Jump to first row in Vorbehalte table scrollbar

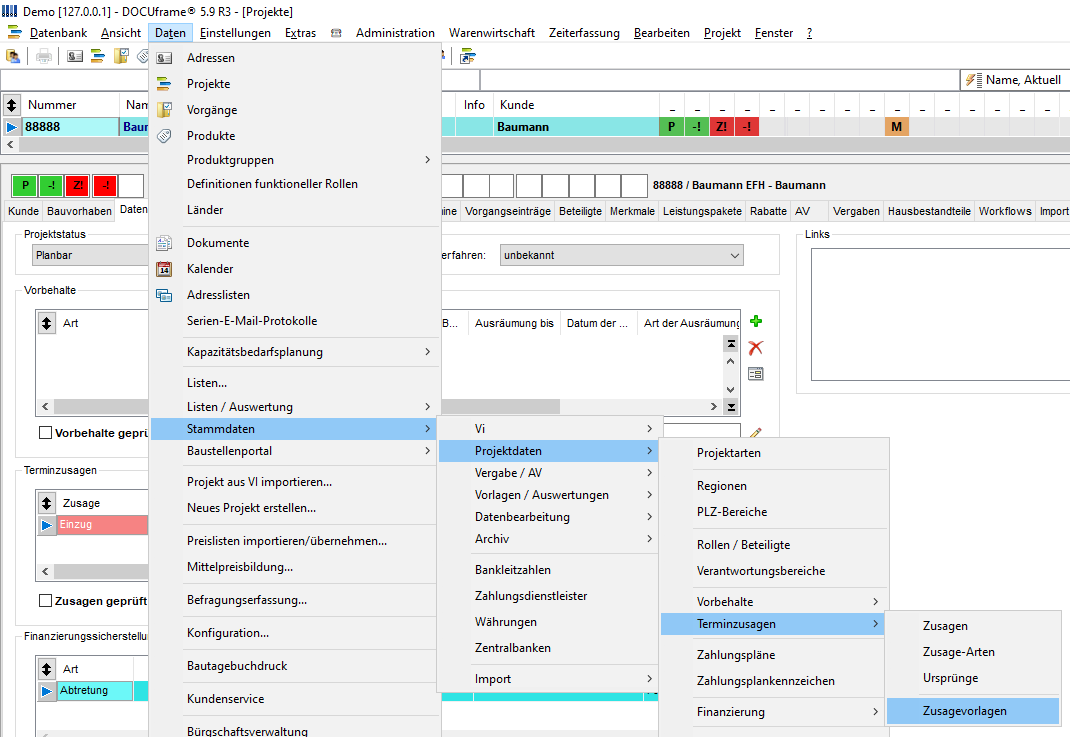(x=731, y=344)
